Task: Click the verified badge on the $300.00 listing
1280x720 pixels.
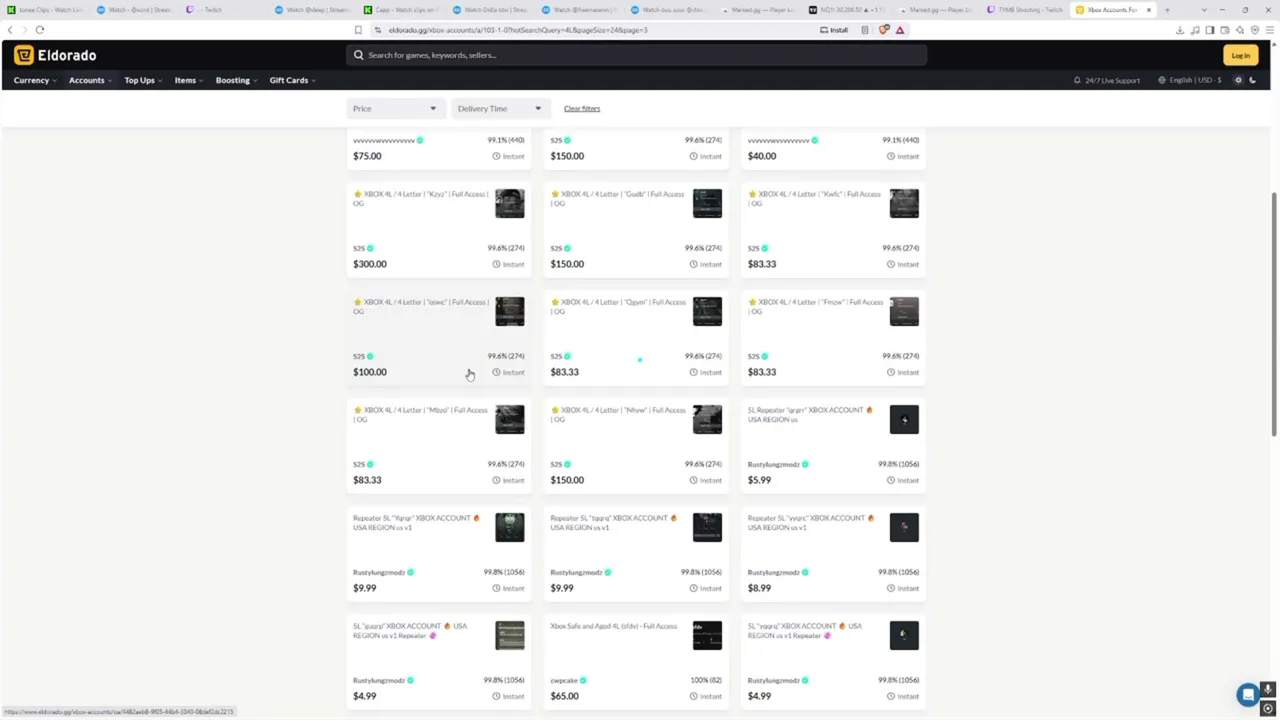Action: (x=370, y=248)
